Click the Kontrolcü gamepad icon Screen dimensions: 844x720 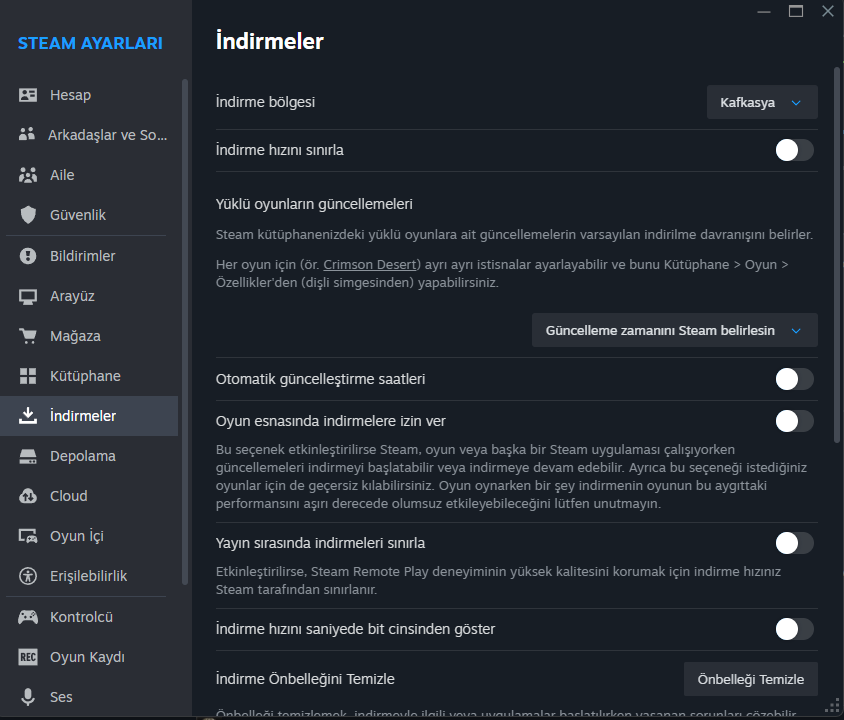tap(28, 617)
